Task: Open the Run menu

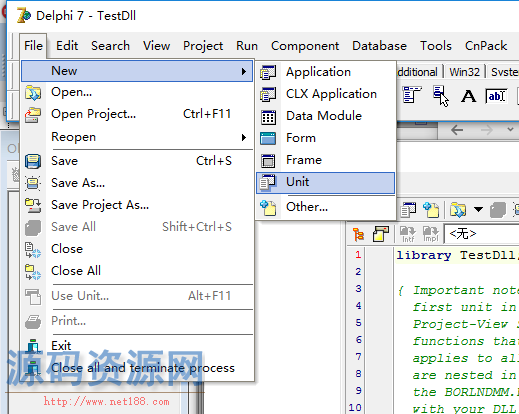Action: click(247, 46)
